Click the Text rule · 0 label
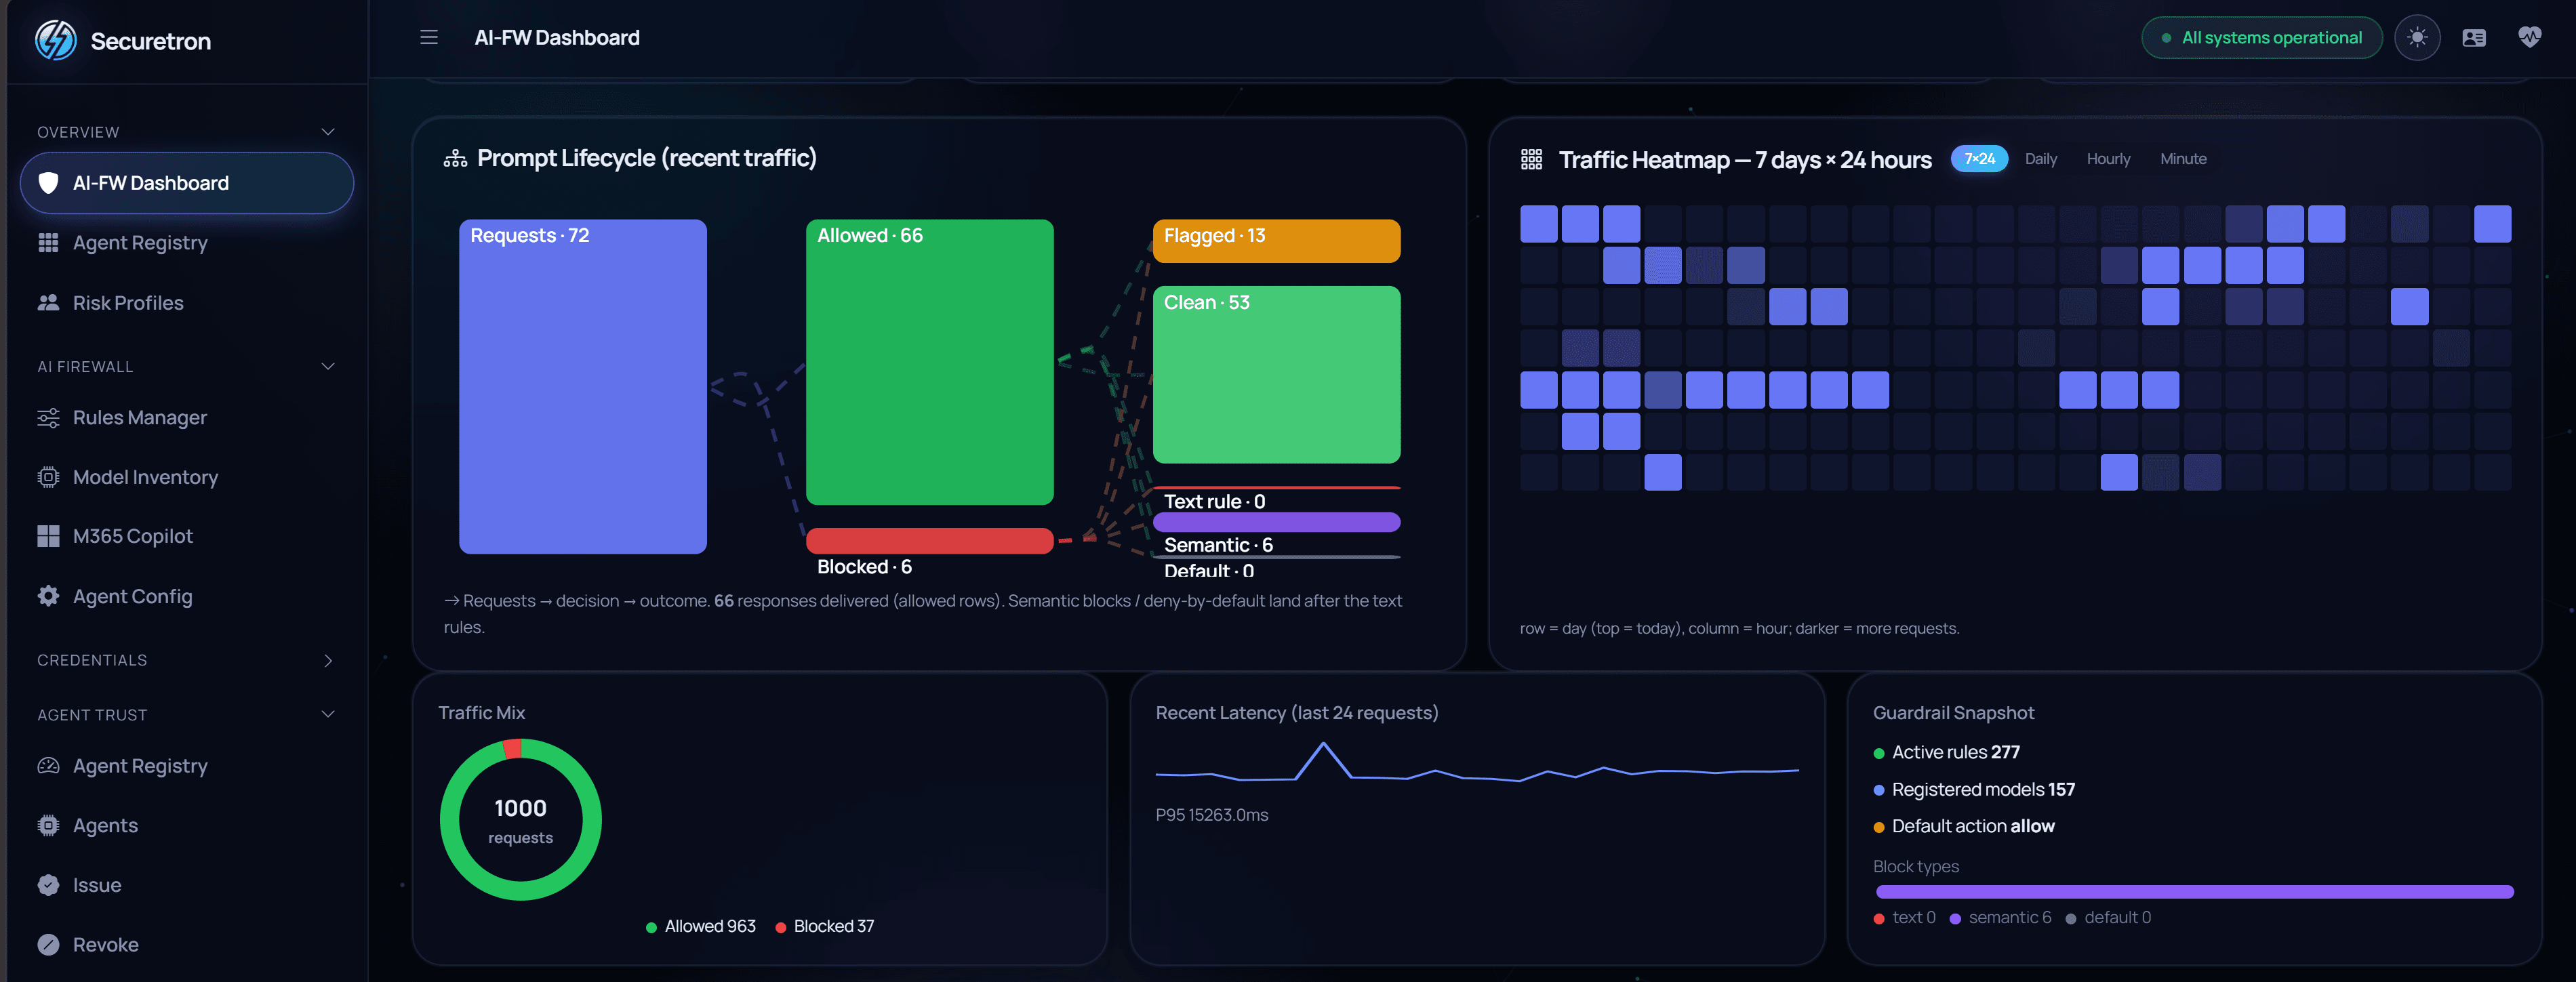Screen dimensions: 2576x982 (x=1214, y=501)
